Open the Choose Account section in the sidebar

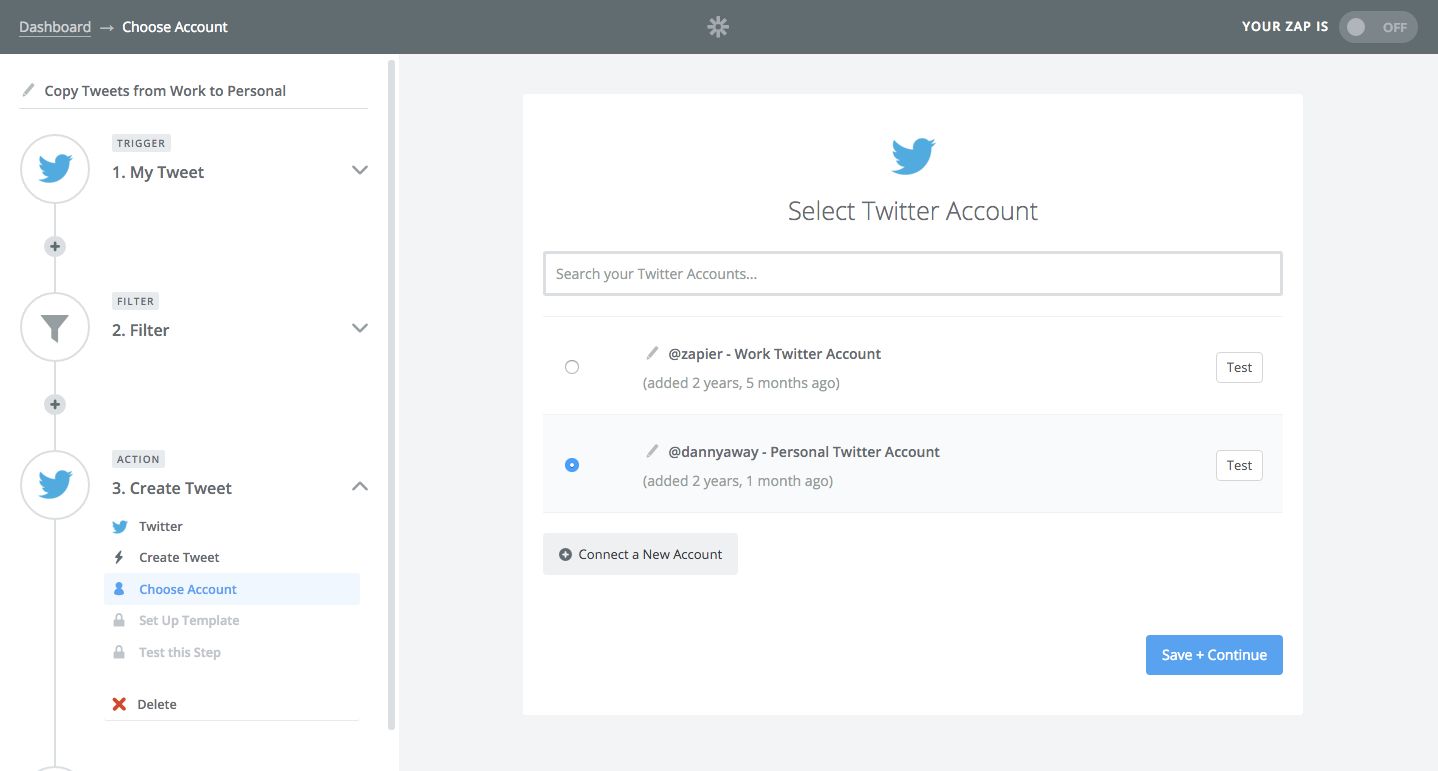188,589
